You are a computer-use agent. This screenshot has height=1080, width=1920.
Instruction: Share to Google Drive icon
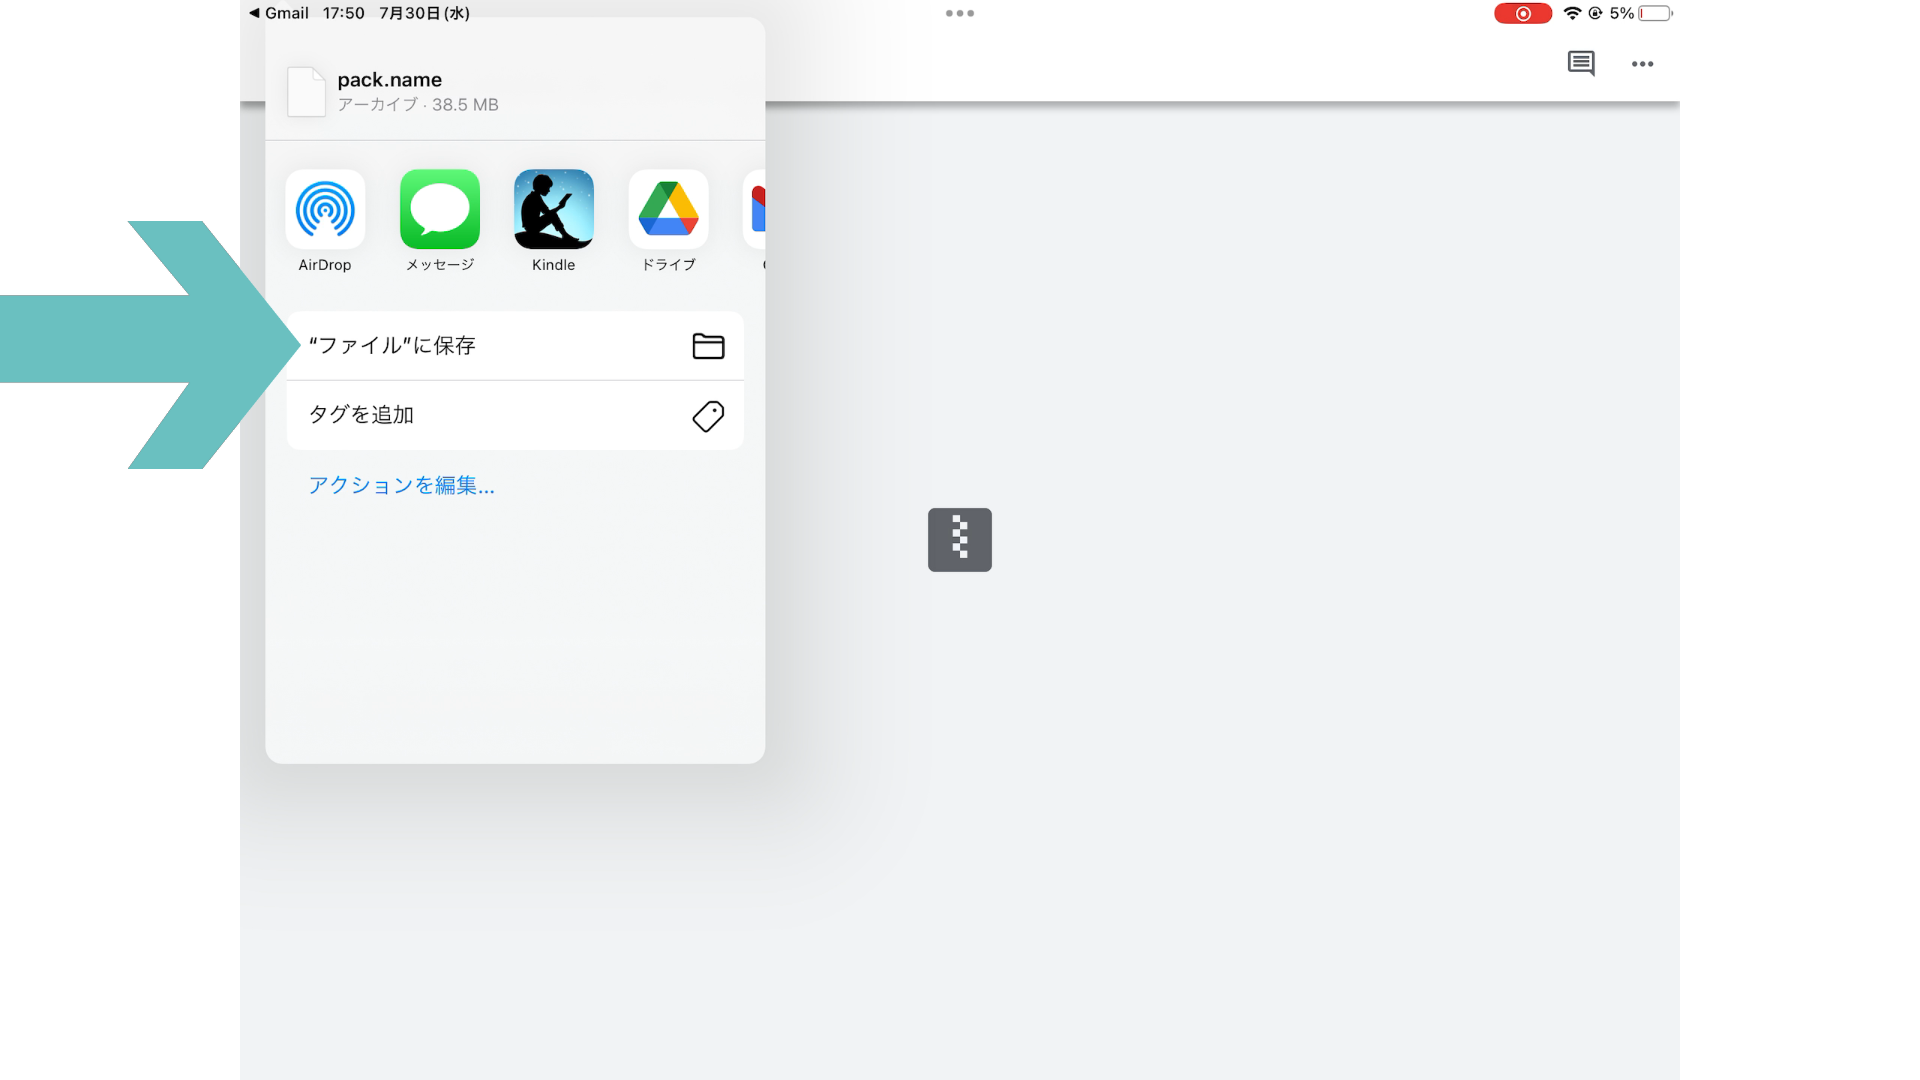(x=668, y=210)
